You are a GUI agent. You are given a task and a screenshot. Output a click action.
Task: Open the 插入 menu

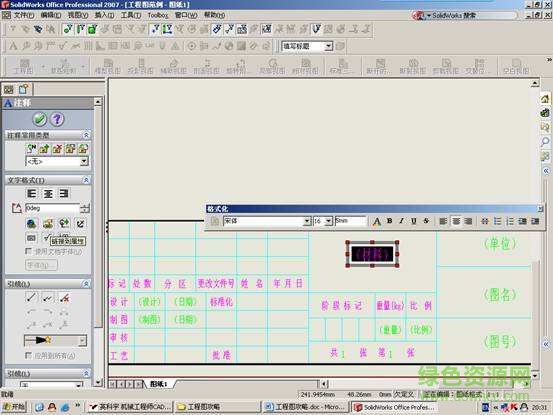coord(104,15)
